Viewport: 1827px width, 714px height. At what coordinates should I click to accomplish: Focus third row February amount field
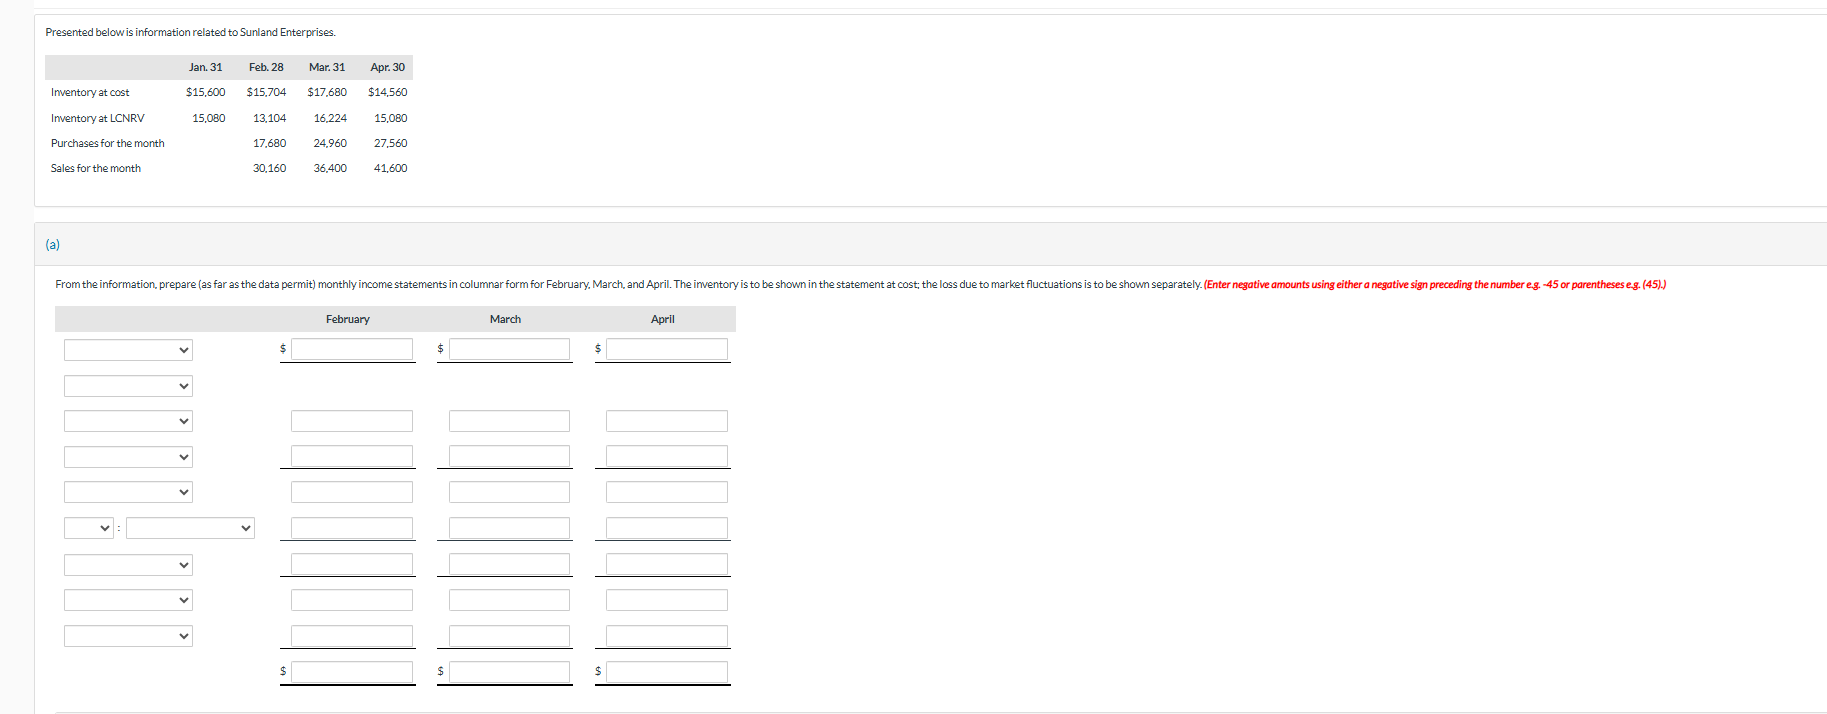click(x=352, y=421)
